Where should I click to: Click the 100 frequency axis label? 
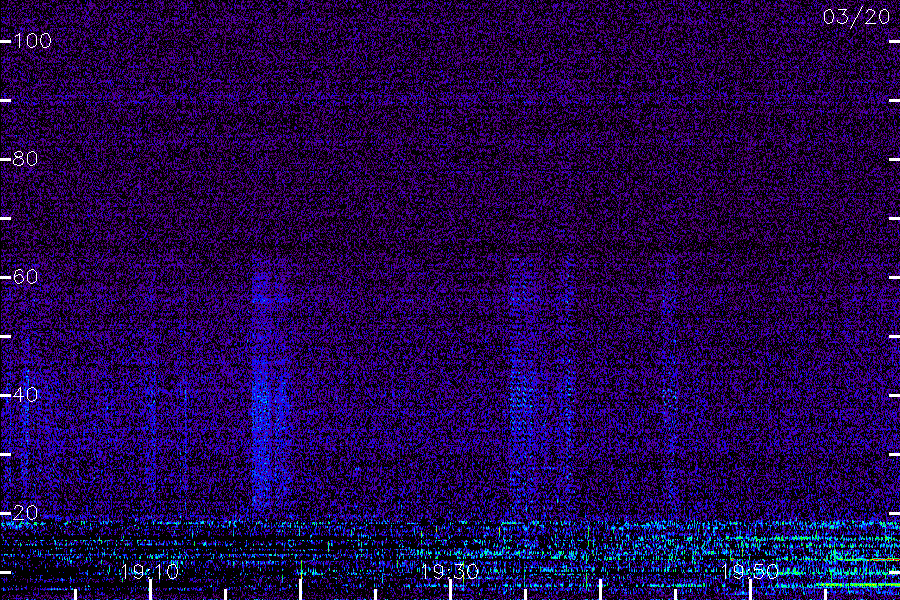32,41
